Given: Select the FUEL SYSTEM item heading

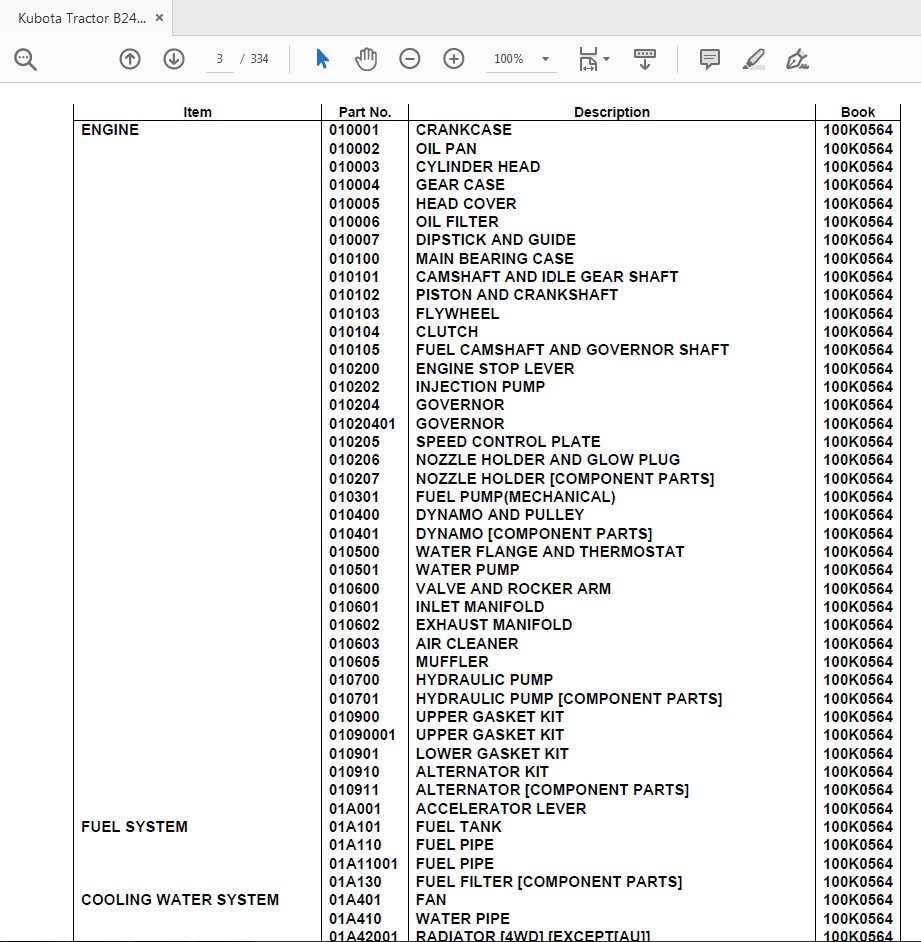Looking at the screenshot, I should [135, 827].
